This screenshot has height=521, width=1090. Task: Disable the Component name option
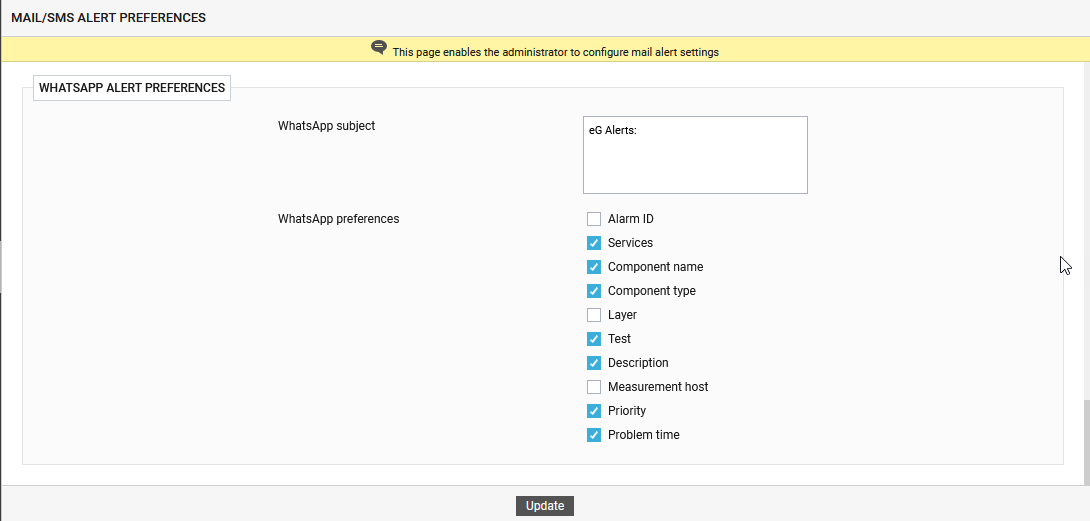point(594,267)
